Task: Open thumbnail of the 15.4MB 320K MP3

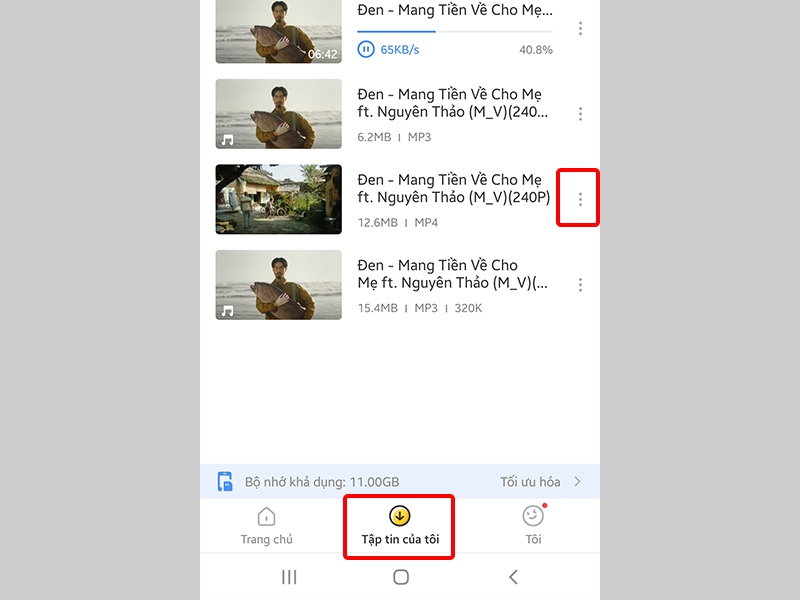Action: point(279,285)
